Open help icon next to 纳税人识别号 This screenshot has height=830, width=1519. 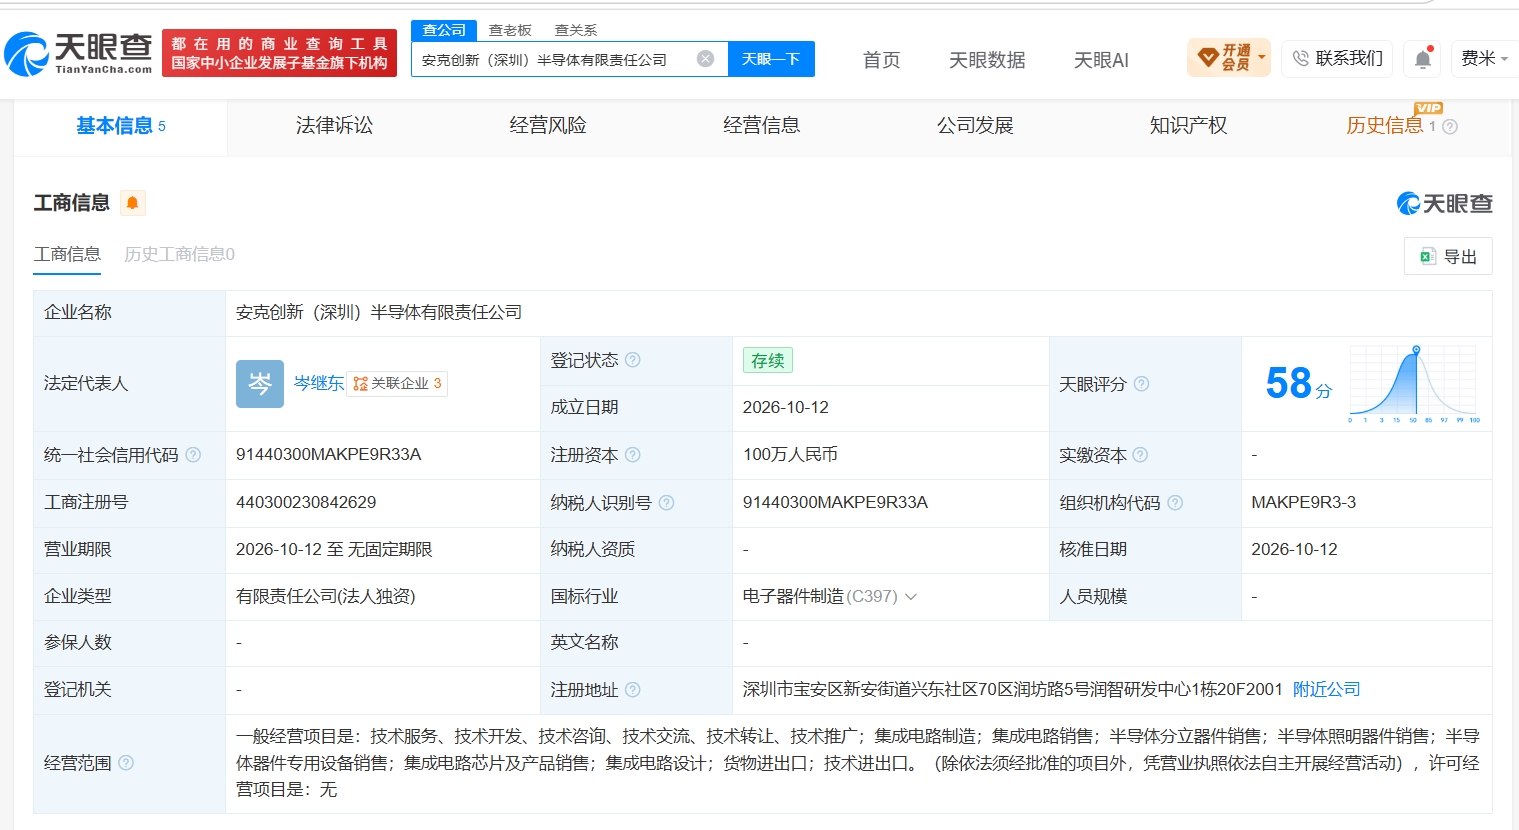pyautogui.click(x=667, y=503)
